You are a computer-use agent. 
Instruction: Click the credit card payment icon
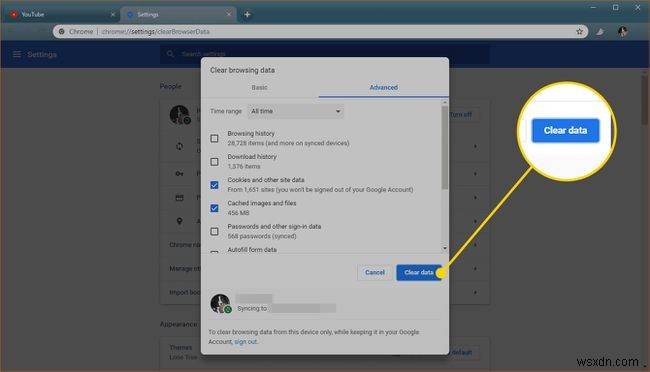click(x=179, y=198)
